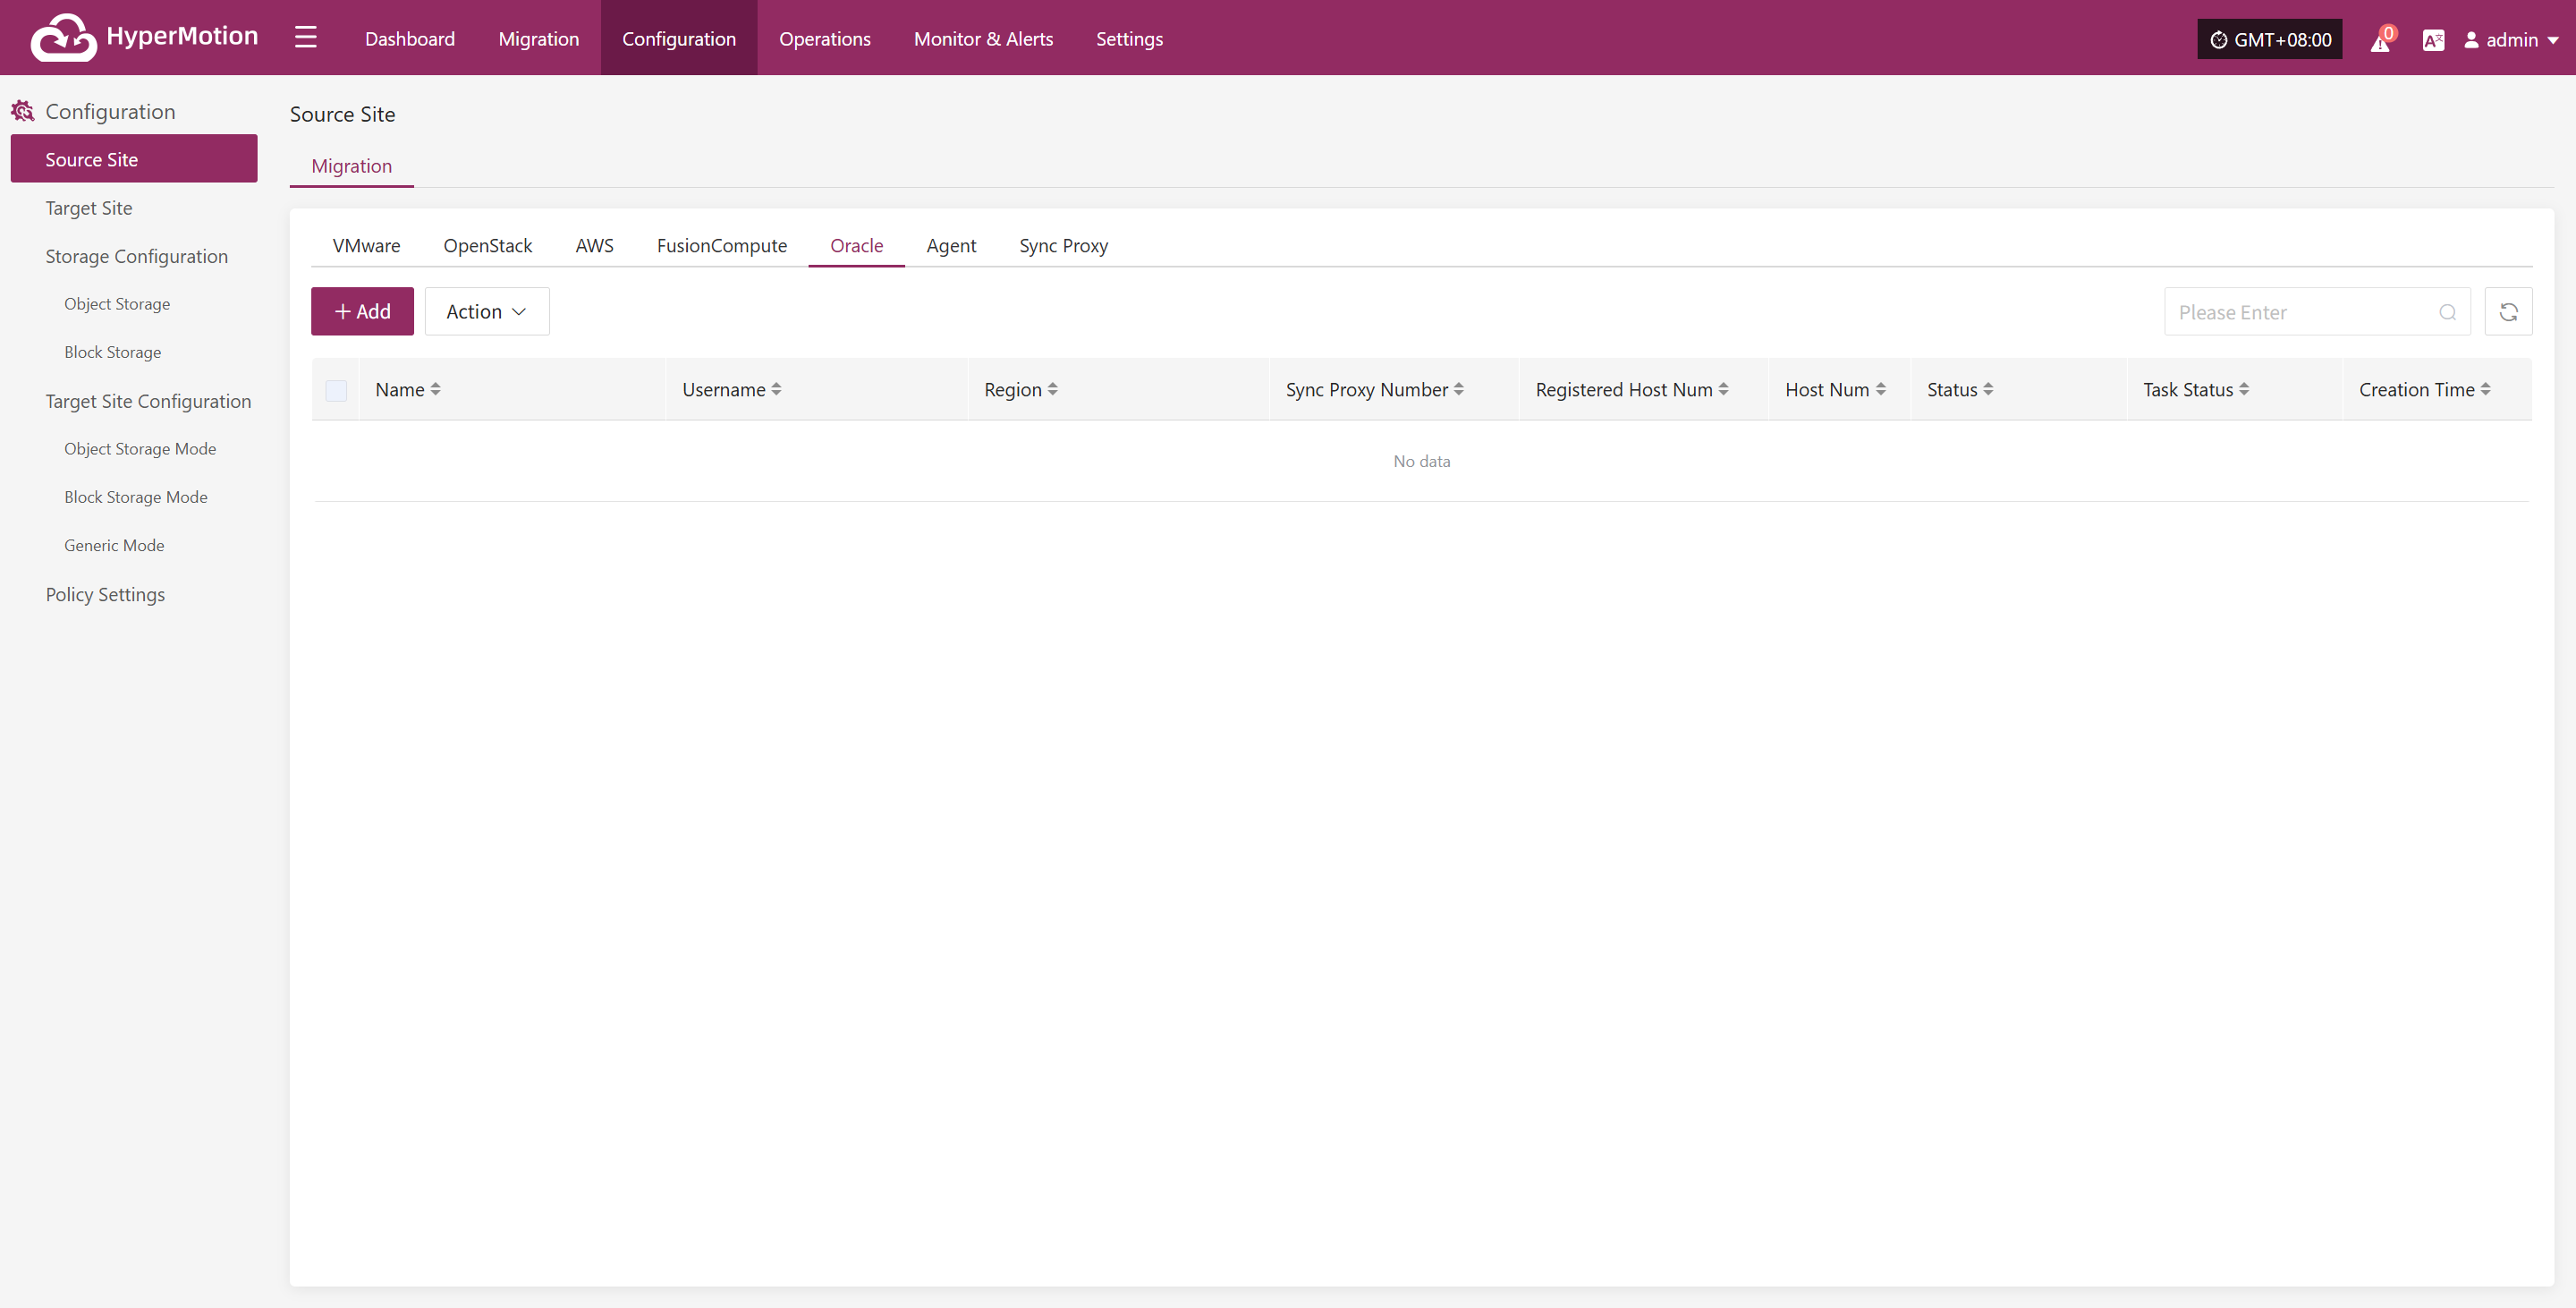2576x1308 pixels.
Task: Sort by Status column arrows
Action: (1988, 389)
